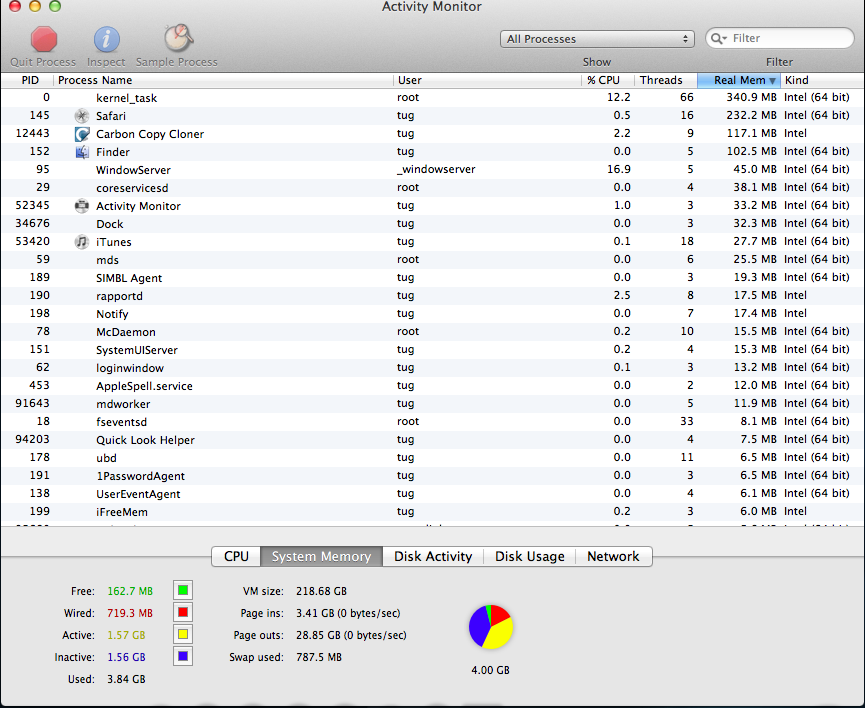The width and height of the screenshot is (865, 708).
Task: Click PID 12443 in the list
Action: [x=33, y=133]
